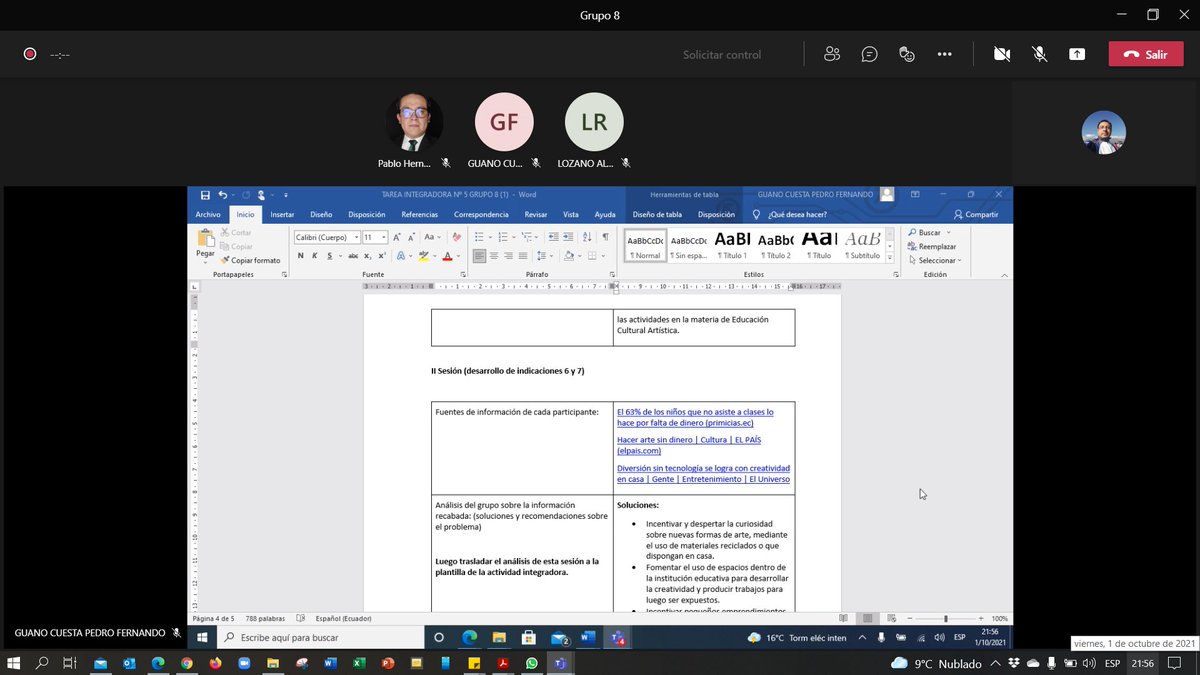The height and width of the screenshot is (675, 1200).
Task: Click Copiar formato in Portapapeles
Action: [x=249, y=260]
